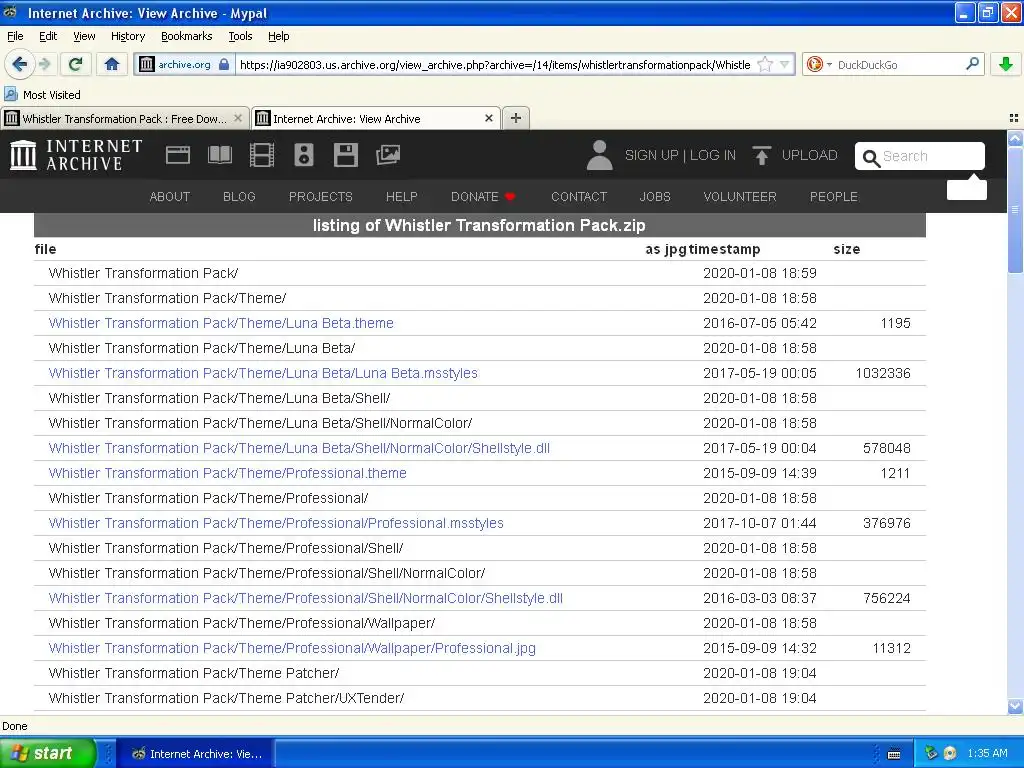Click the vertical scrollbar thumb
Screen dimensions: 1024x768
pos(1015,210)
